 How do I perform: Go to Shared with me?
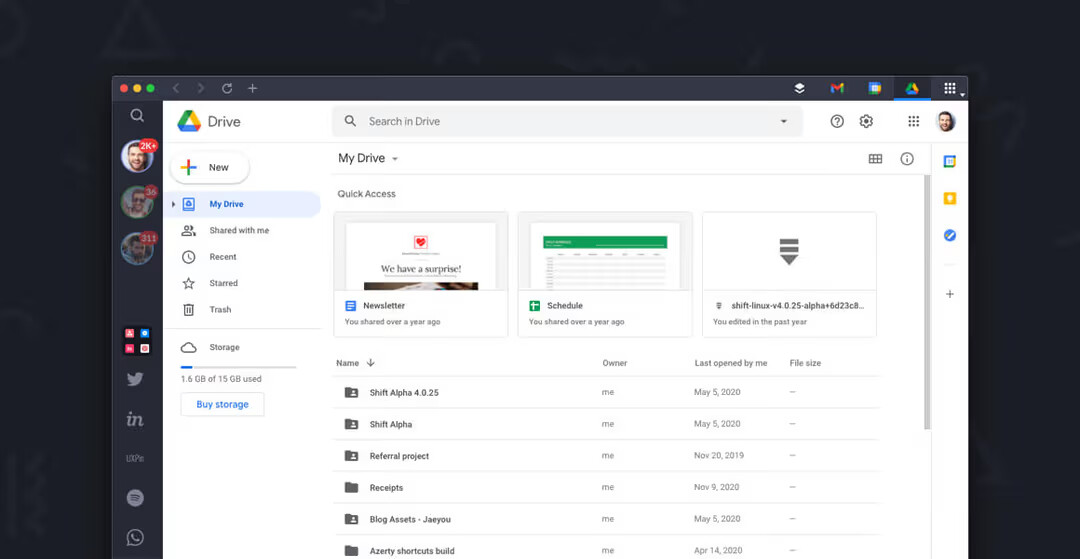coord(238,230)
